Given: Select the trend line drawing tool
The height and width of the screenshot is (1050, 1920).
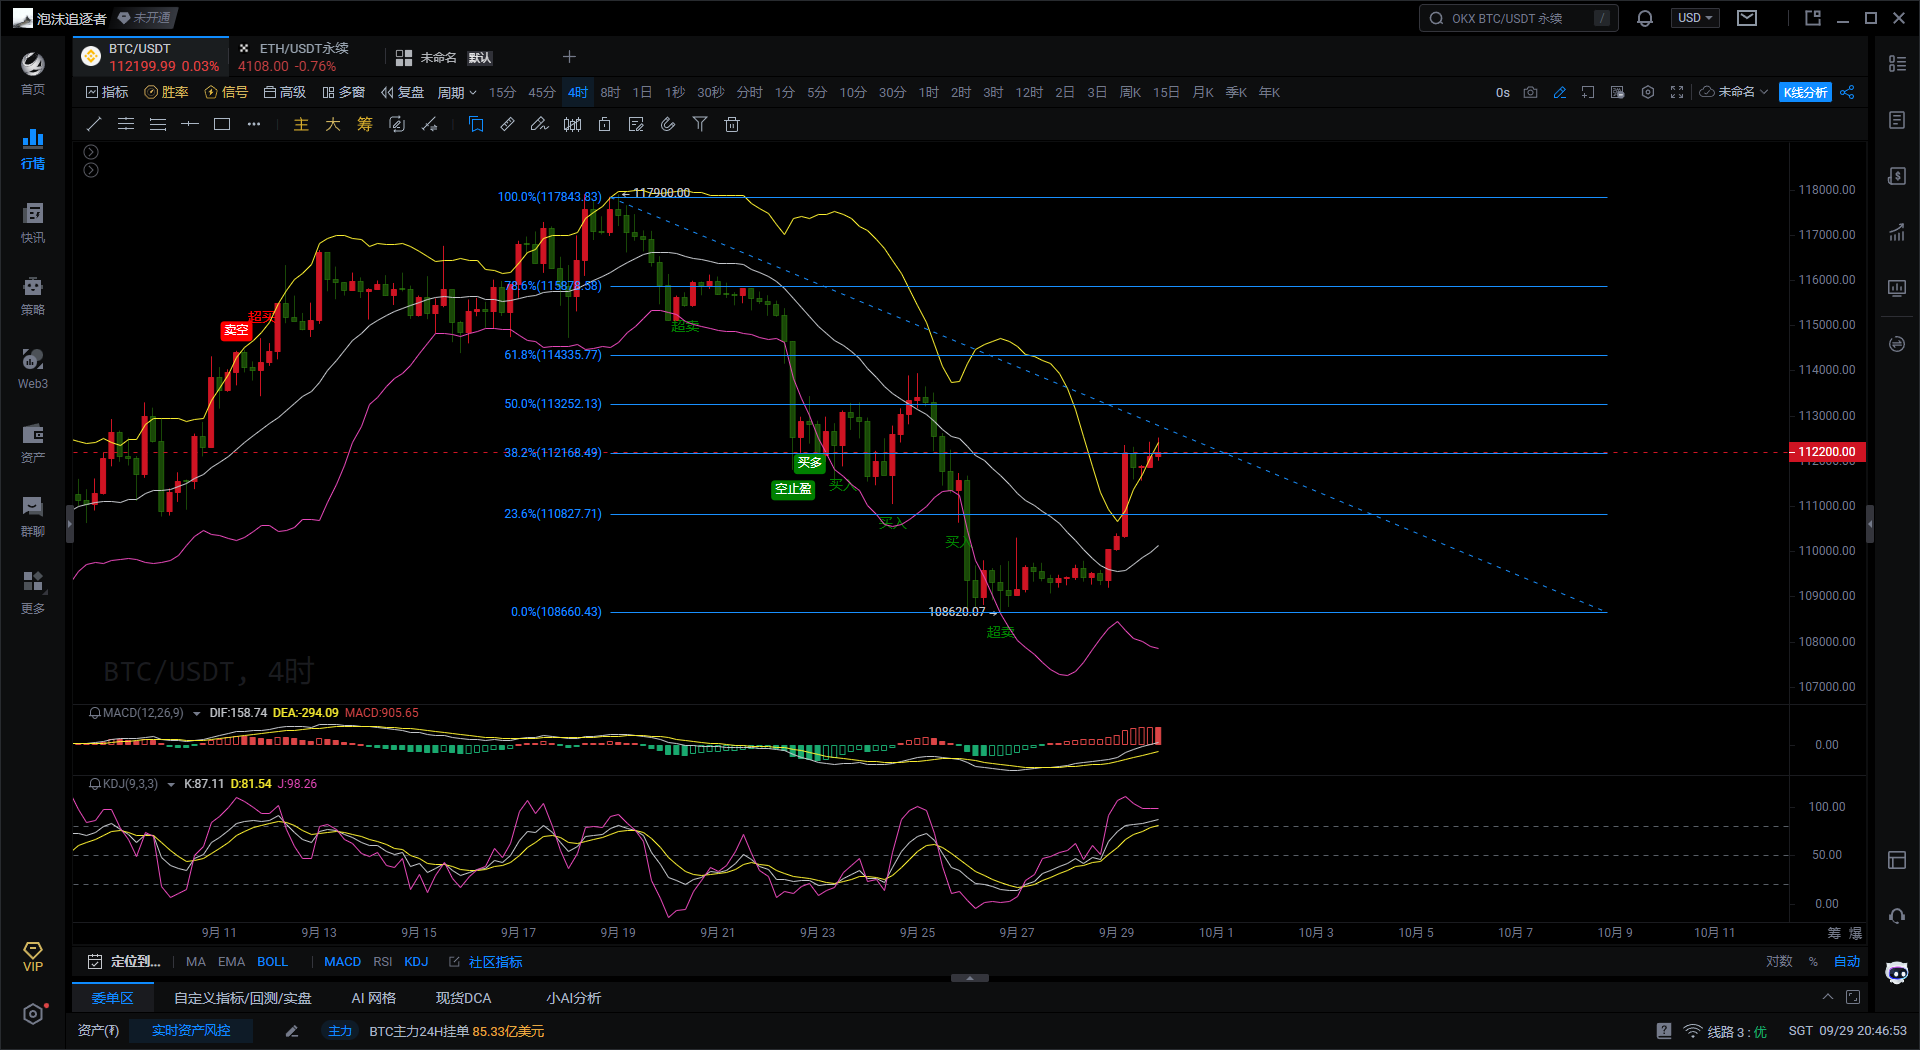Looking at the screenshot, I should click(94, 124).
